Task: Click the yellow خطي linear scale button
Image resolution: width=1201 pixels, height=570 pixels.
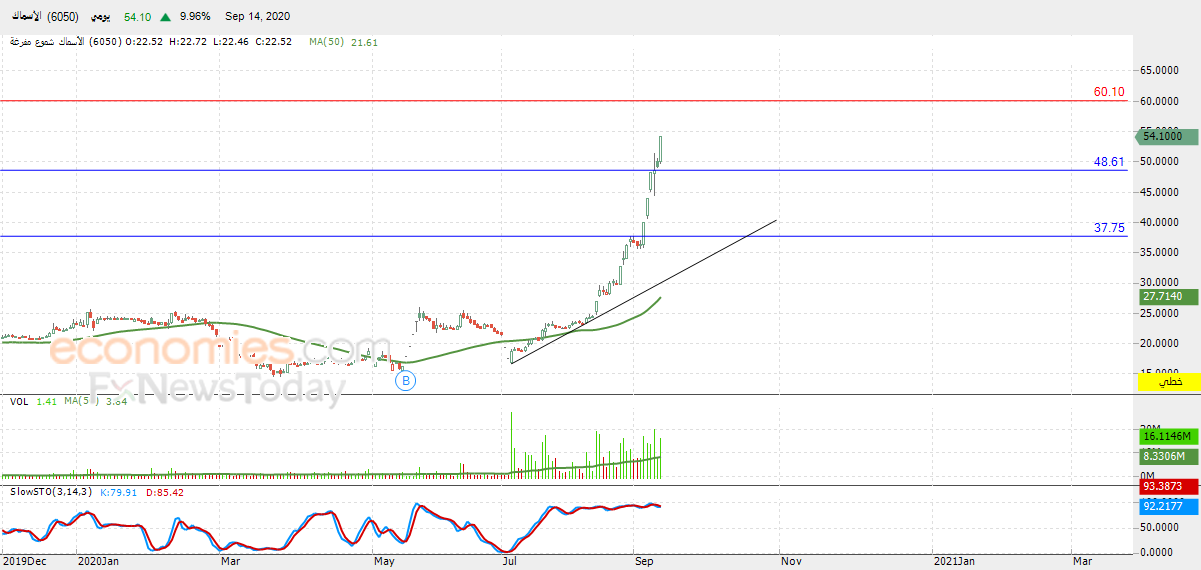Action: click(1167, 382)
